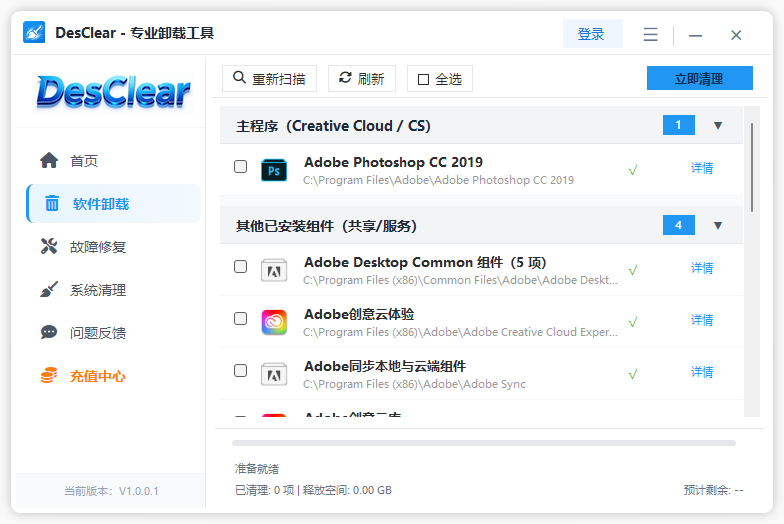Image resolution: width=784 pixels, height=524 pixels.
Task: Open 详情 for Adobe创意云体验
Action: pyautogui.click(x=702, y=320)
